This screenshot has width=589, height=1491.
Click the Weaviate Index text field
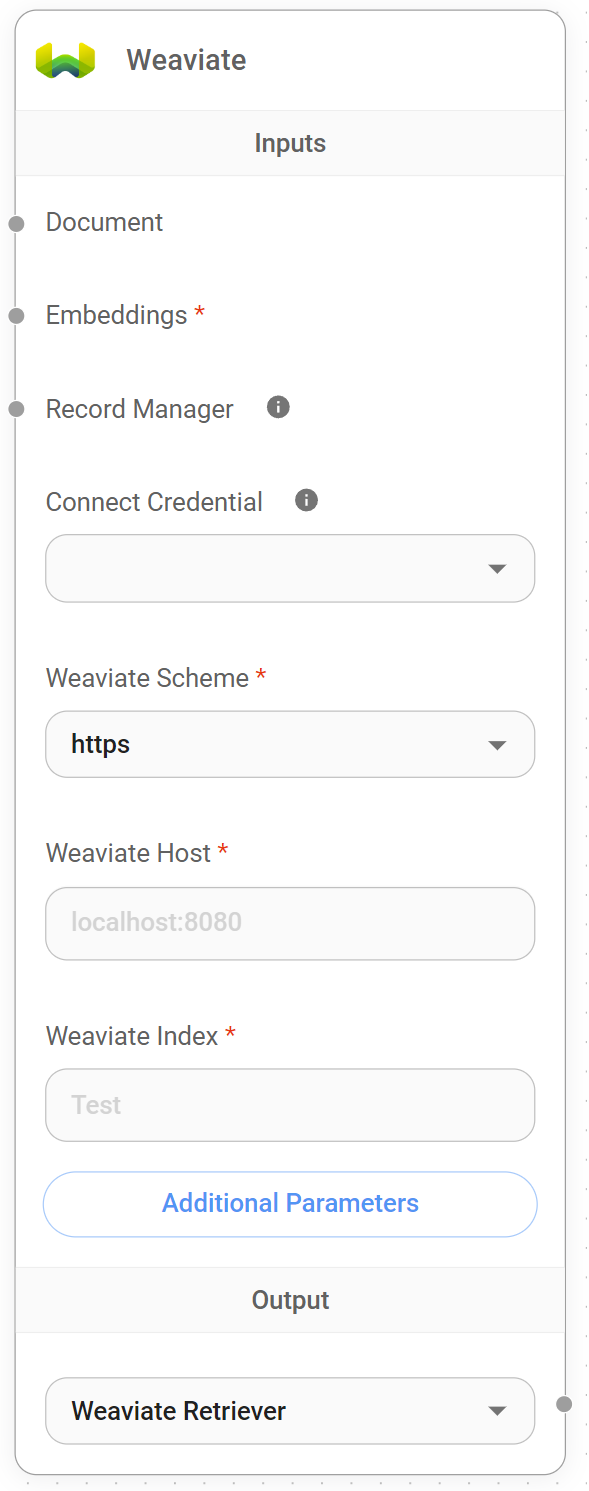[290, 1105]
